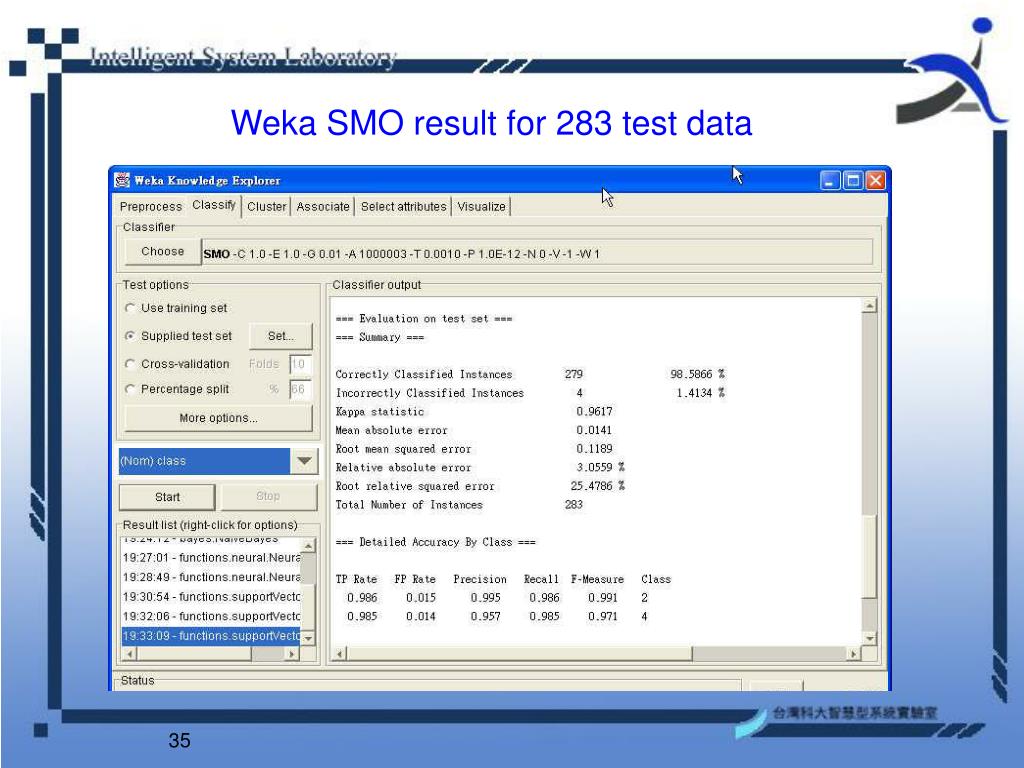Click result list scroll left arrow
This screenshot has width=1024, height=768.
coord(129,654)
